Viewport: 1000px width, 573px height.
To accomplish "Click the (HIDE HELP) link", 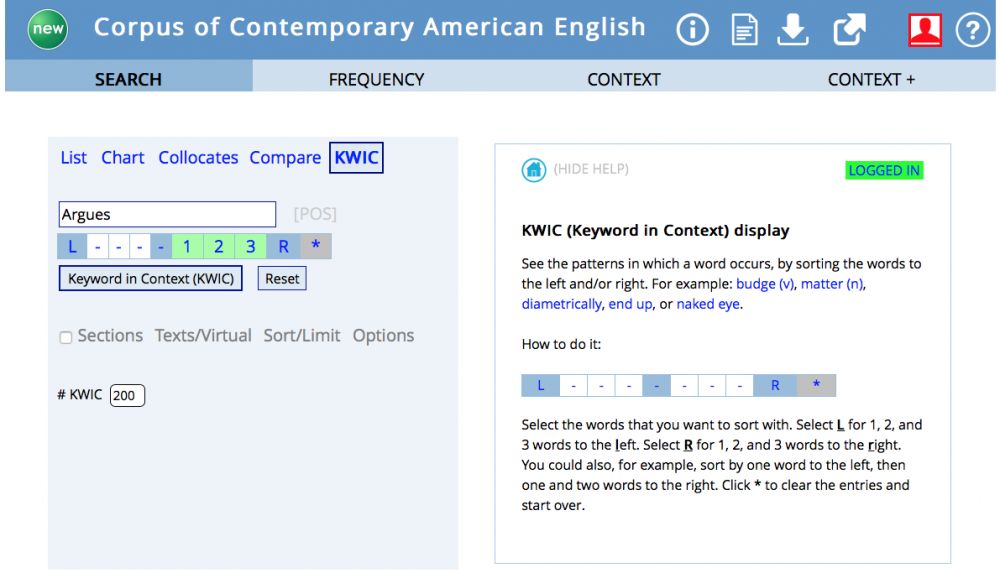I will tap(591, 169).
